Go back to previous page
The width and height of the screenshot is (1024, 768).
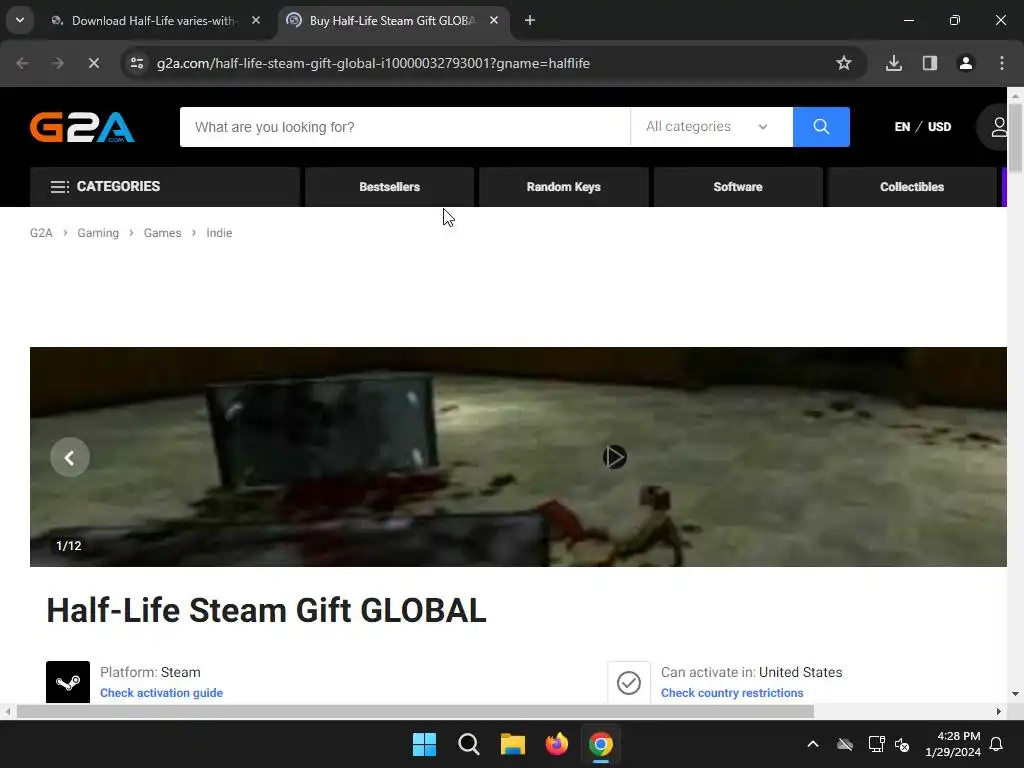22,63
